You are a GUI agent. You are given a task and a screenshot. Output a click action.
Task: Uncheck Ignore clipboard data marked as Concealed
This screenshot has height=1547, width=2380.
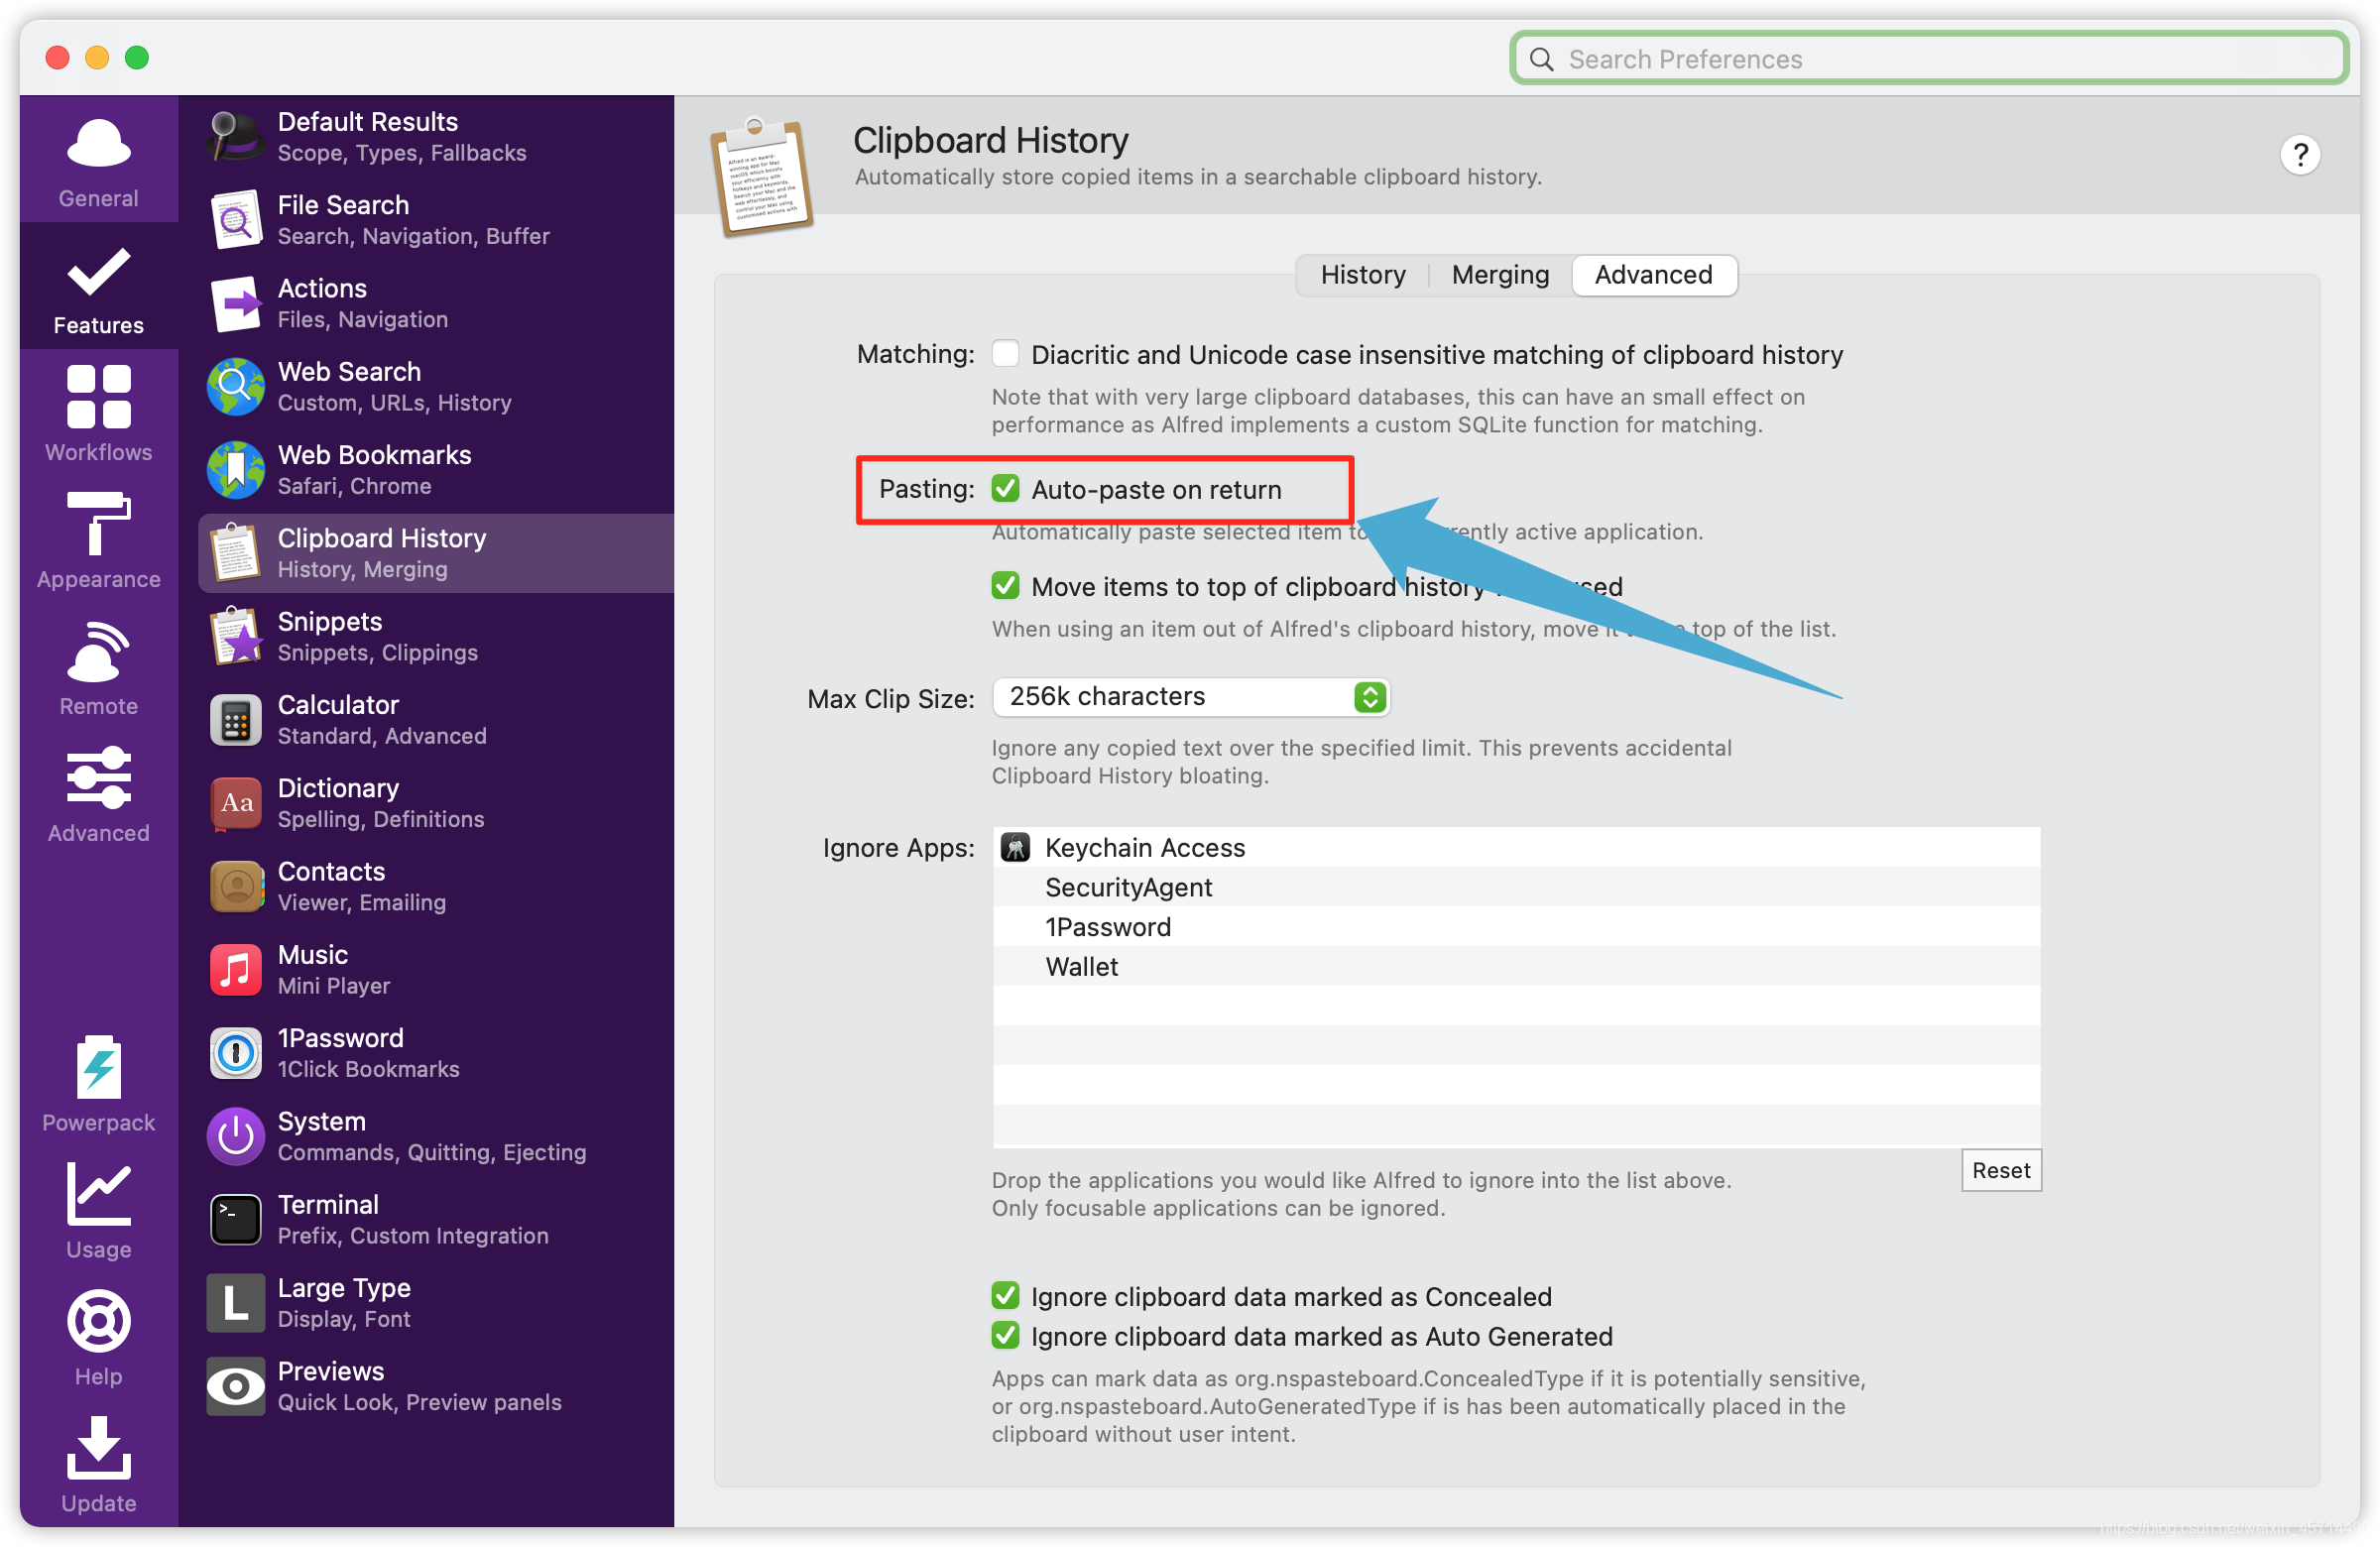point(1005,1296)
